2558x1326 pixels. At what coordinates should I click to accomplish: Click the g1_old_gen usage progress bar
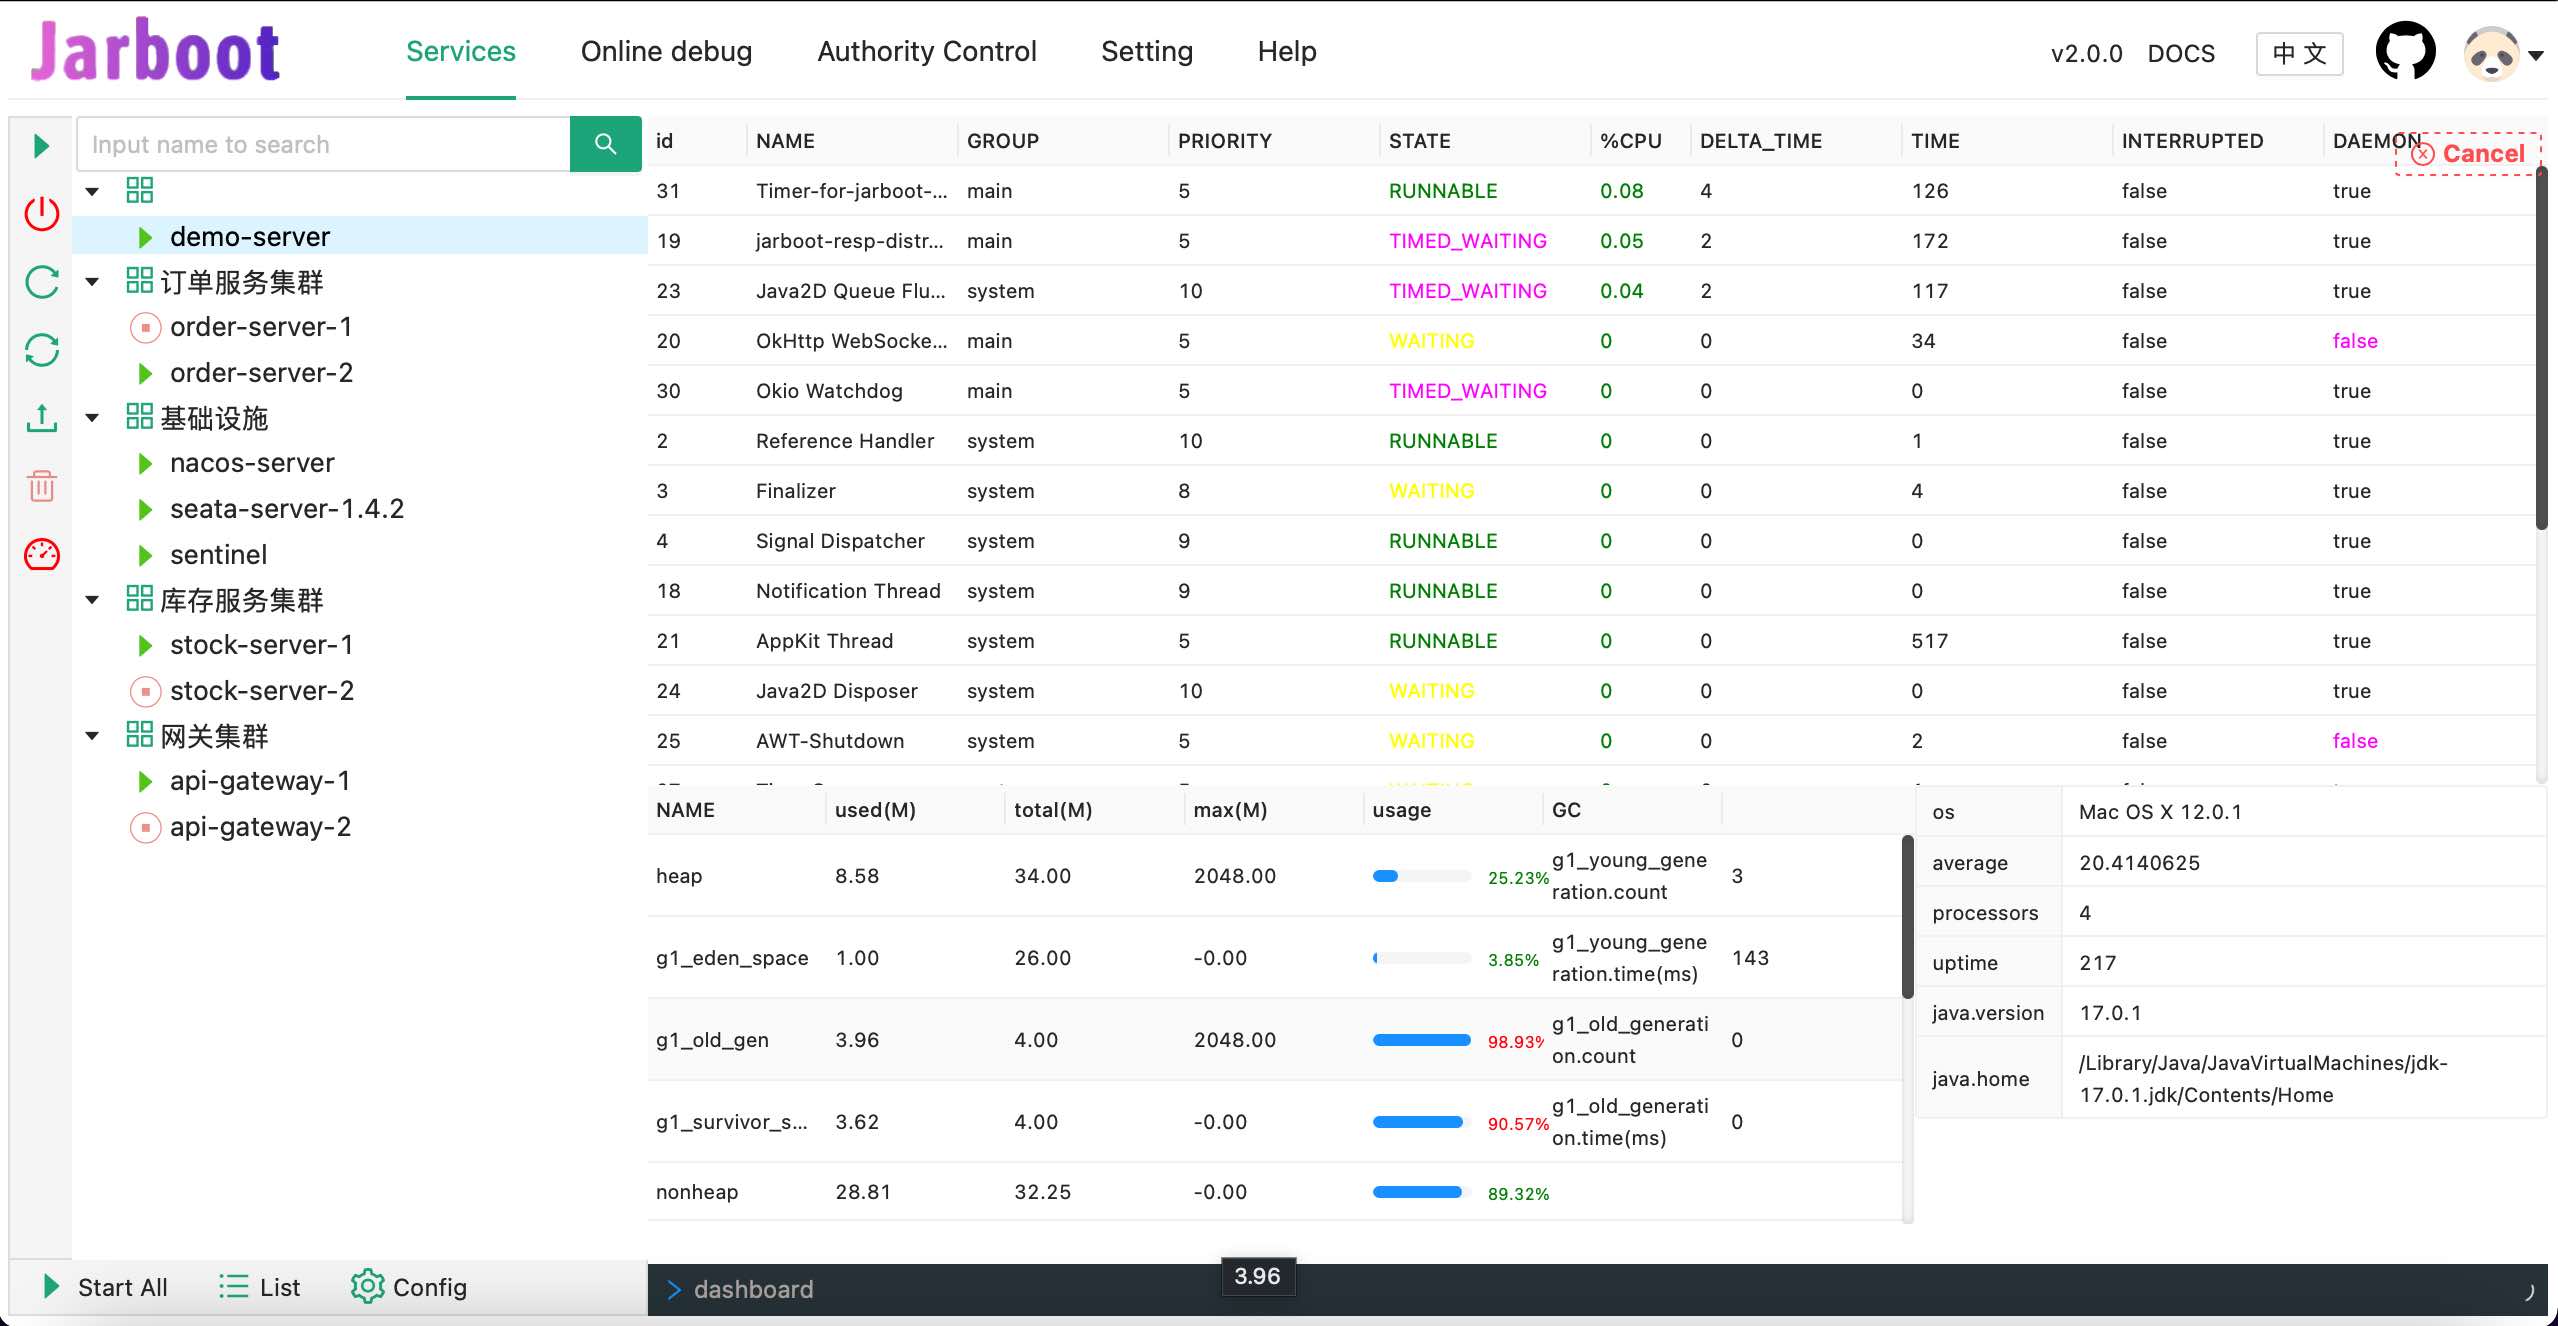tap(1421, 1040)
